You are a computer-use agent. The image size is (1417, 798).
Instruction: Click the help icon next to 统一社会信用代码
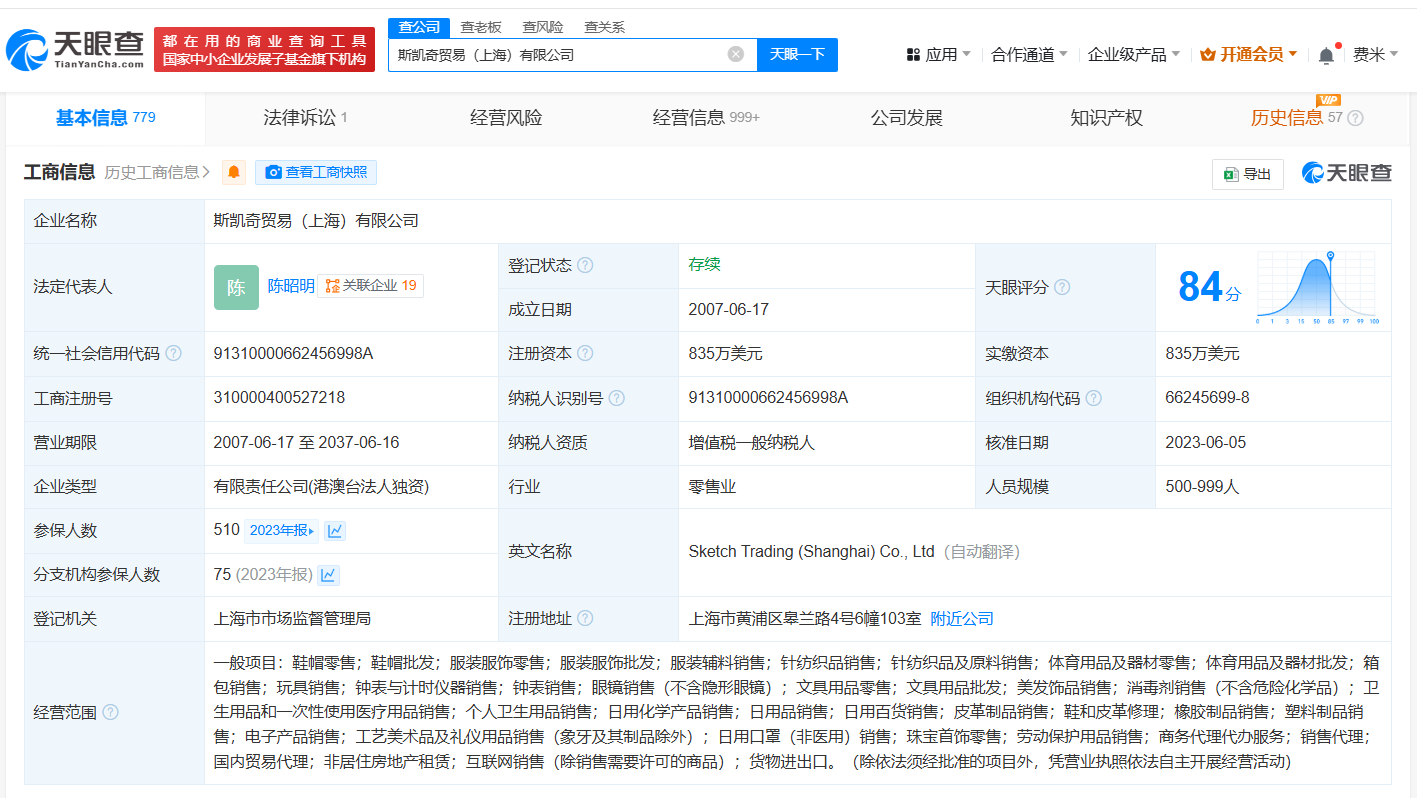(x=173, y=354)
